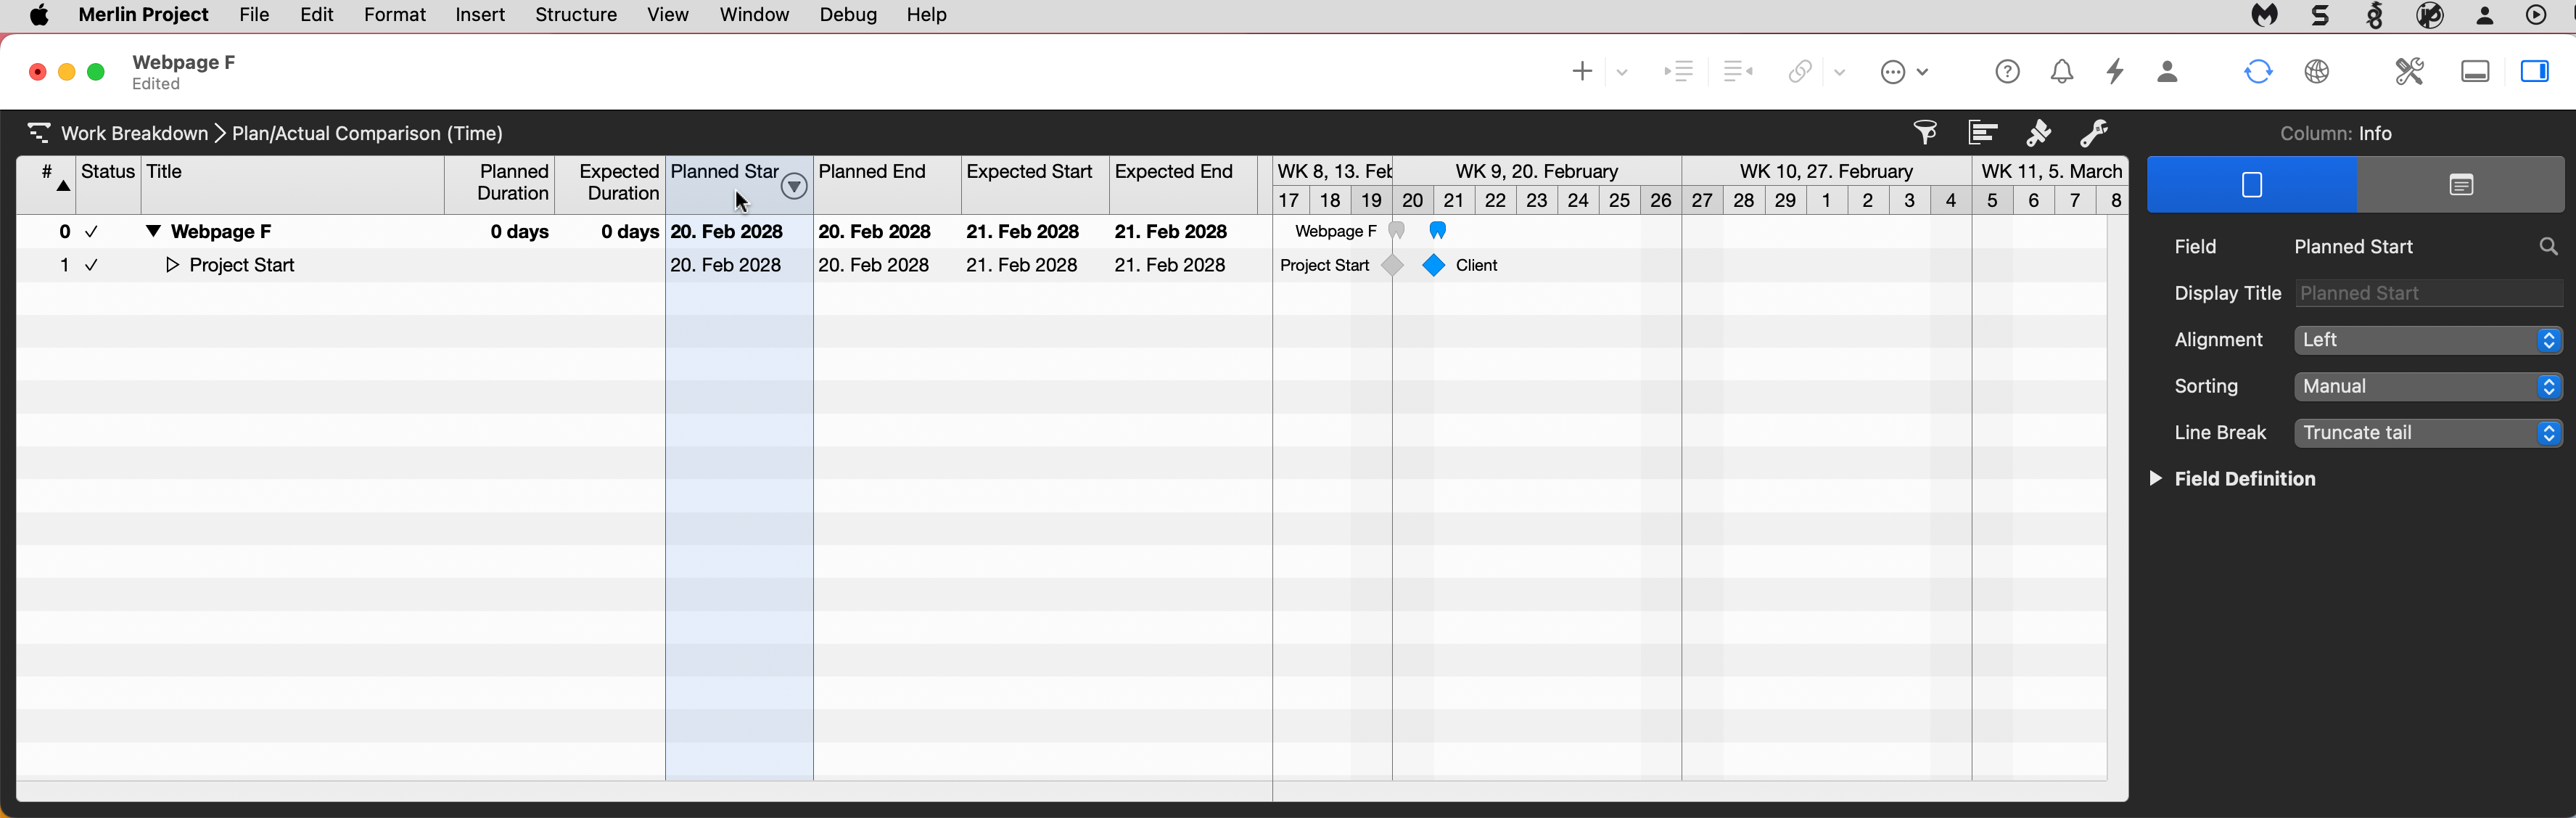
Task: Click the play circle menu bar icon
Action: (2536, 15)
